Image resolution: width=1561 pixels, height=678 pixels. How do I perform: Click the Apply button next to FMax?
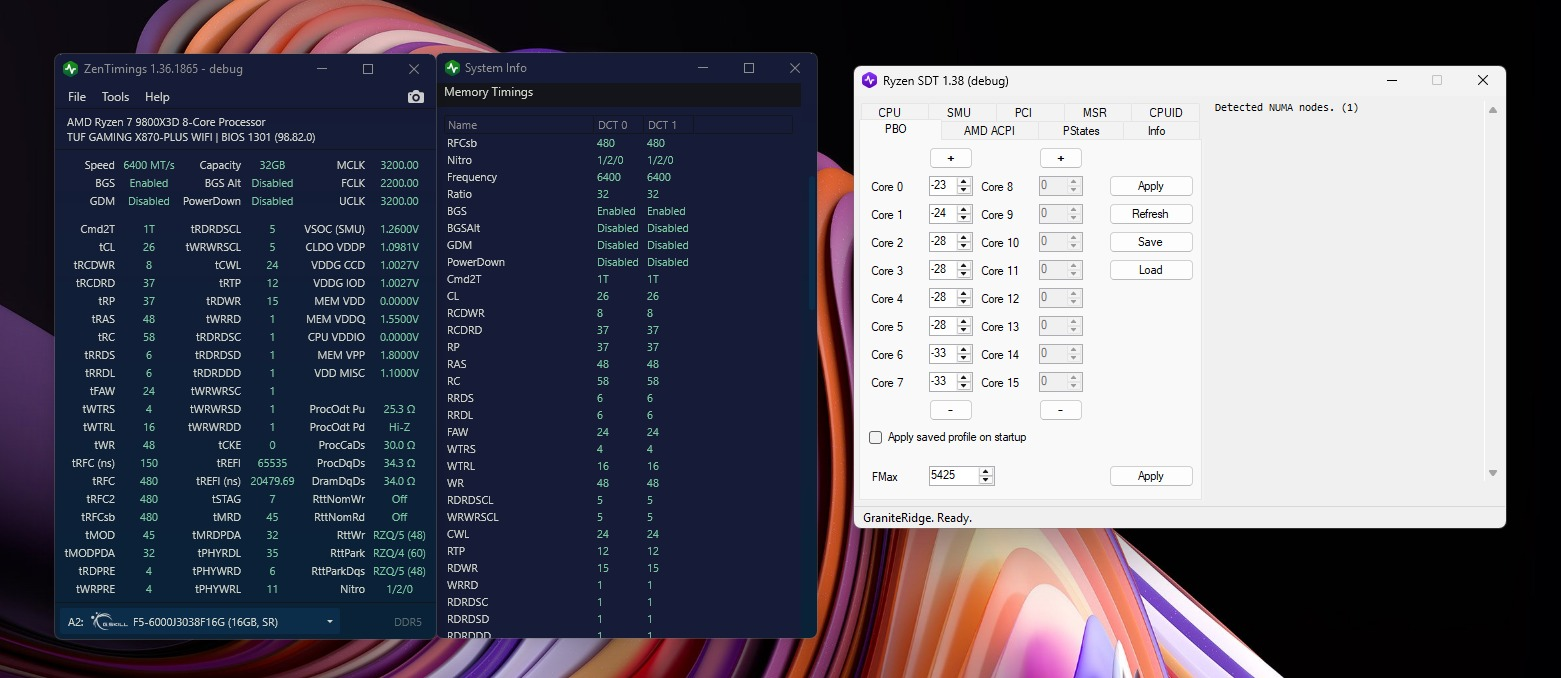click(1151, 476)
